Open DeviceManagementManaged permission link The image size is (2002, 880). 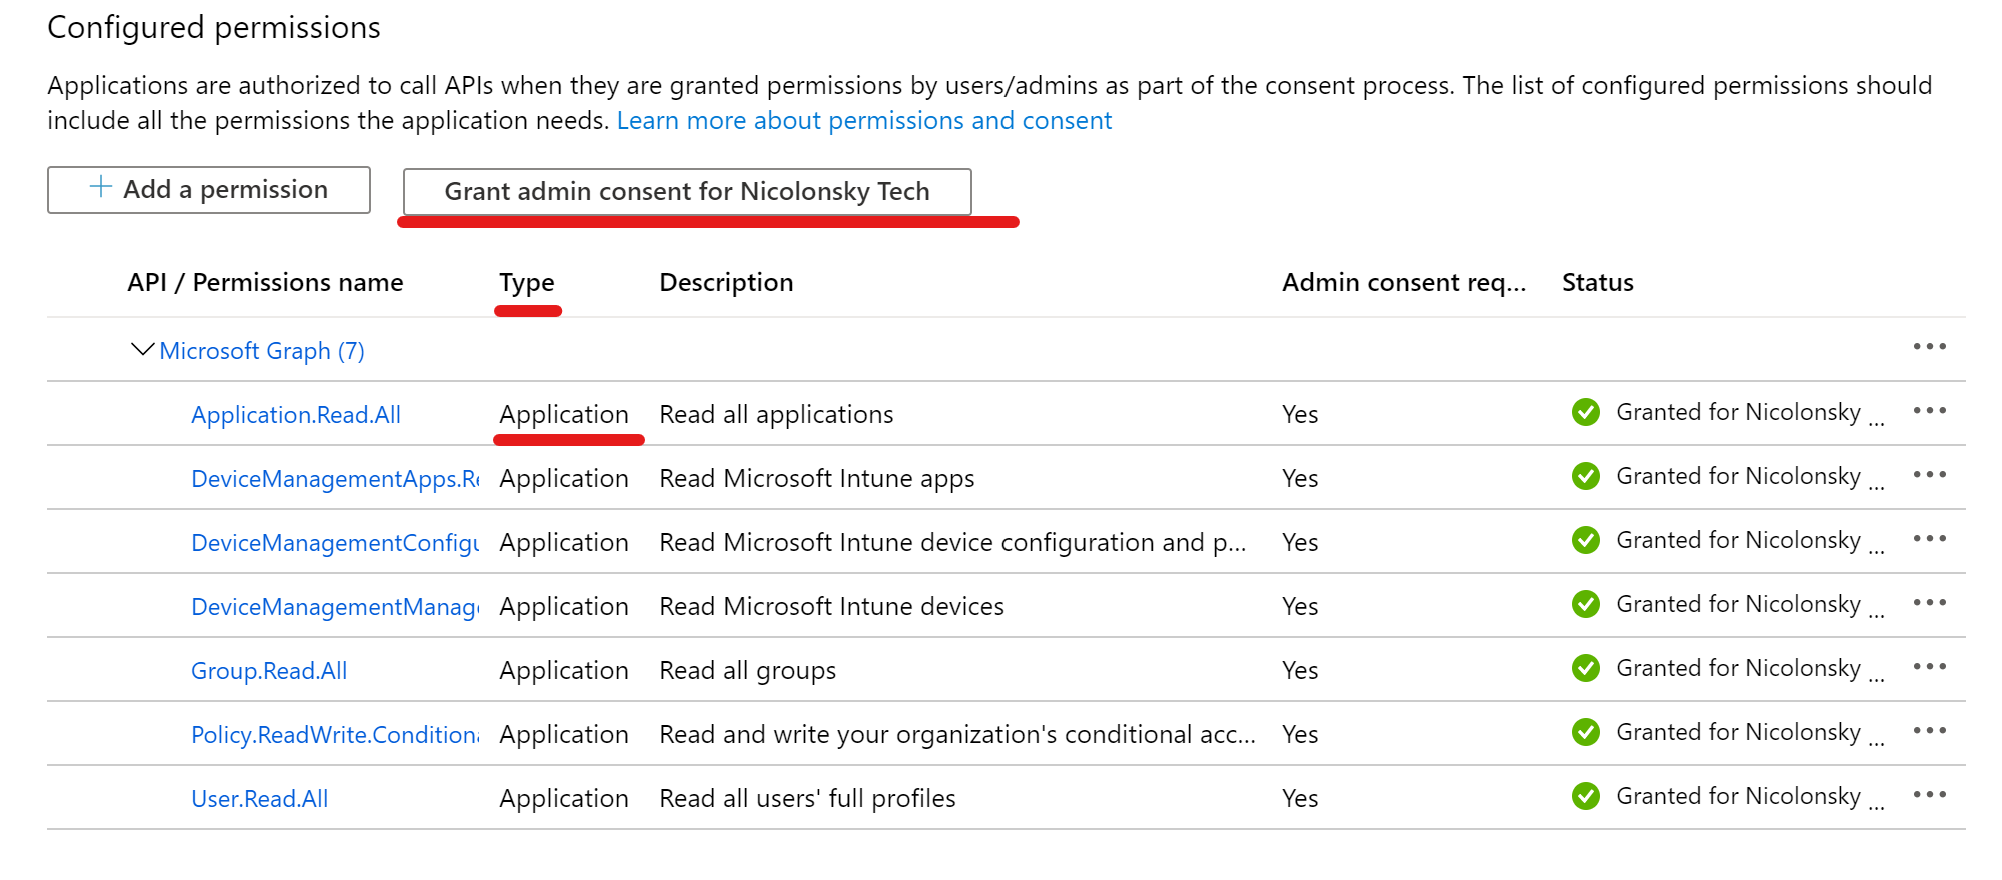[x=335, y=607]
